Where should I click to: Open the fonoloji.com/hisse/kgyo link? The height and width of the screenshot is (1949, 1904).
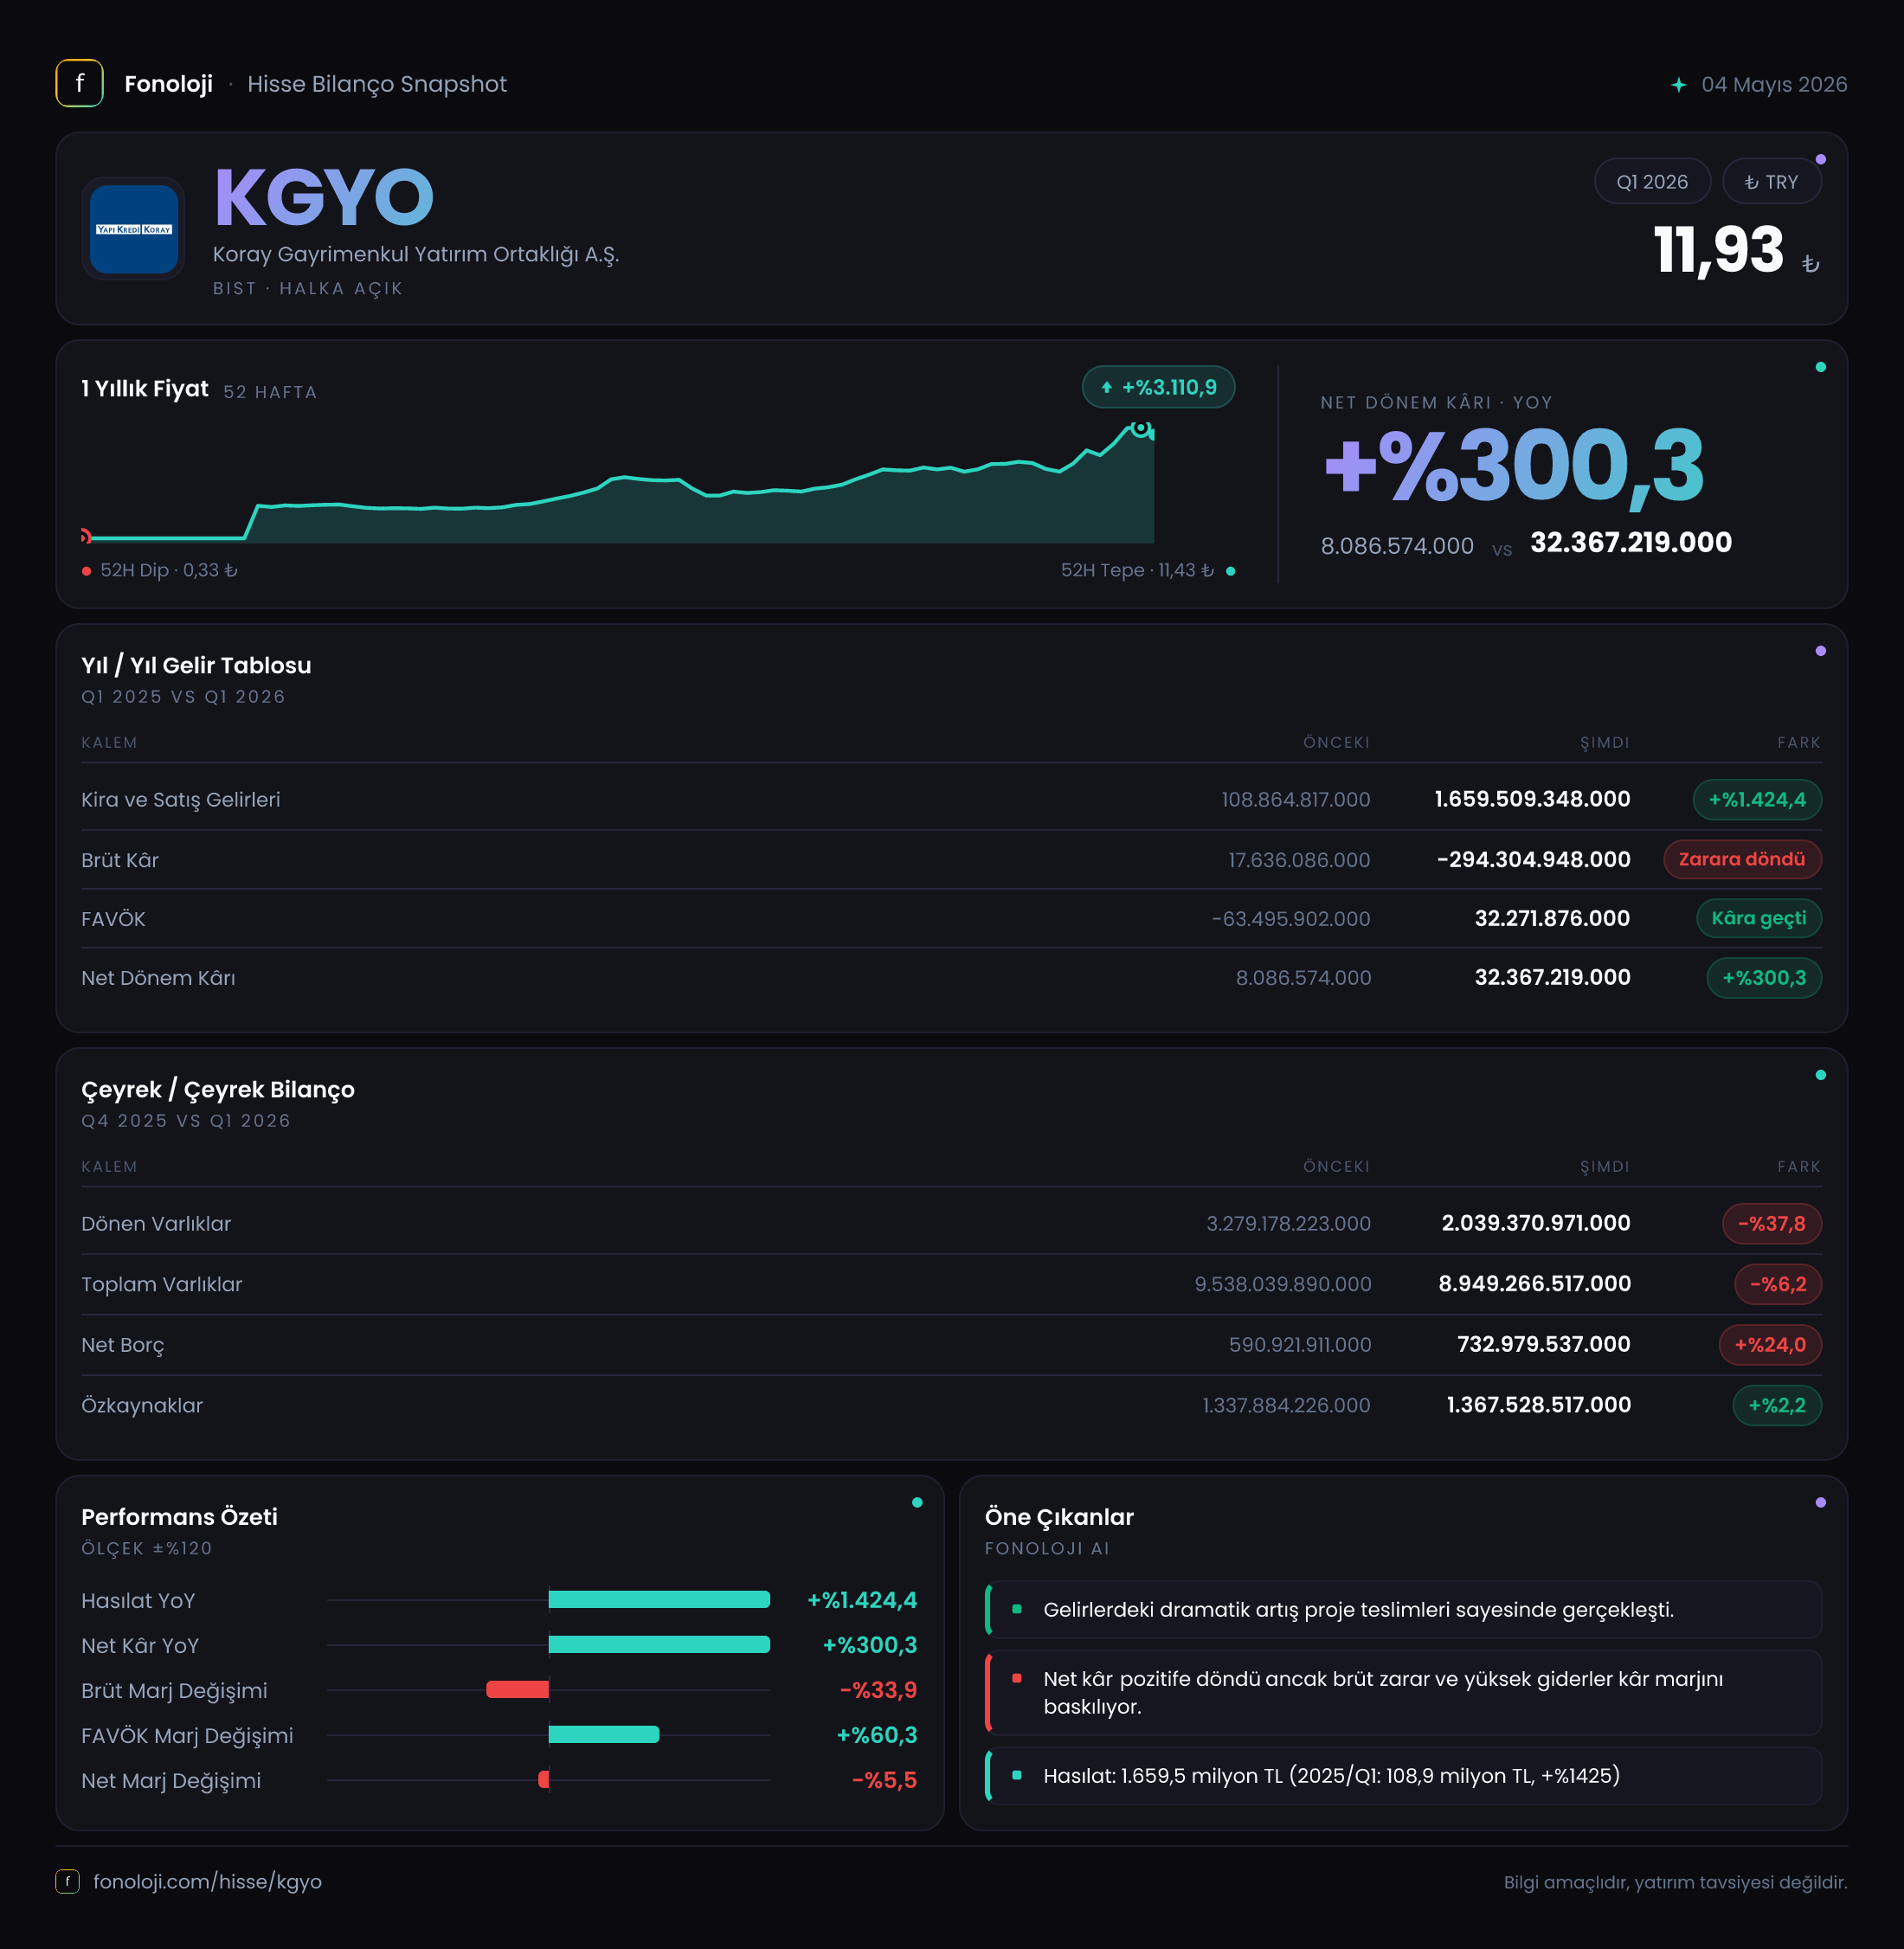pos(207,1881)
